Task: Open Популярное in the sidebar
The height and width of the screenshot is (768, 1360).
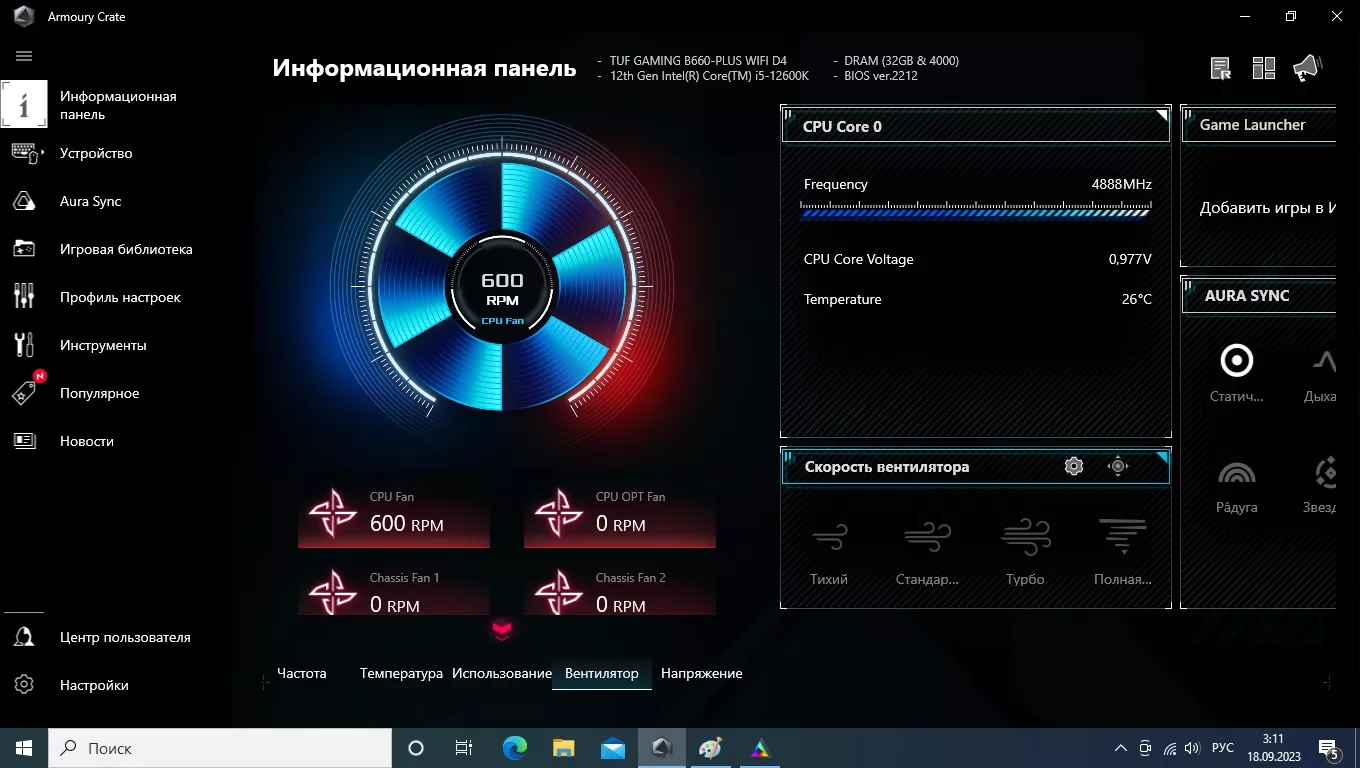Action: pos(99,393)
